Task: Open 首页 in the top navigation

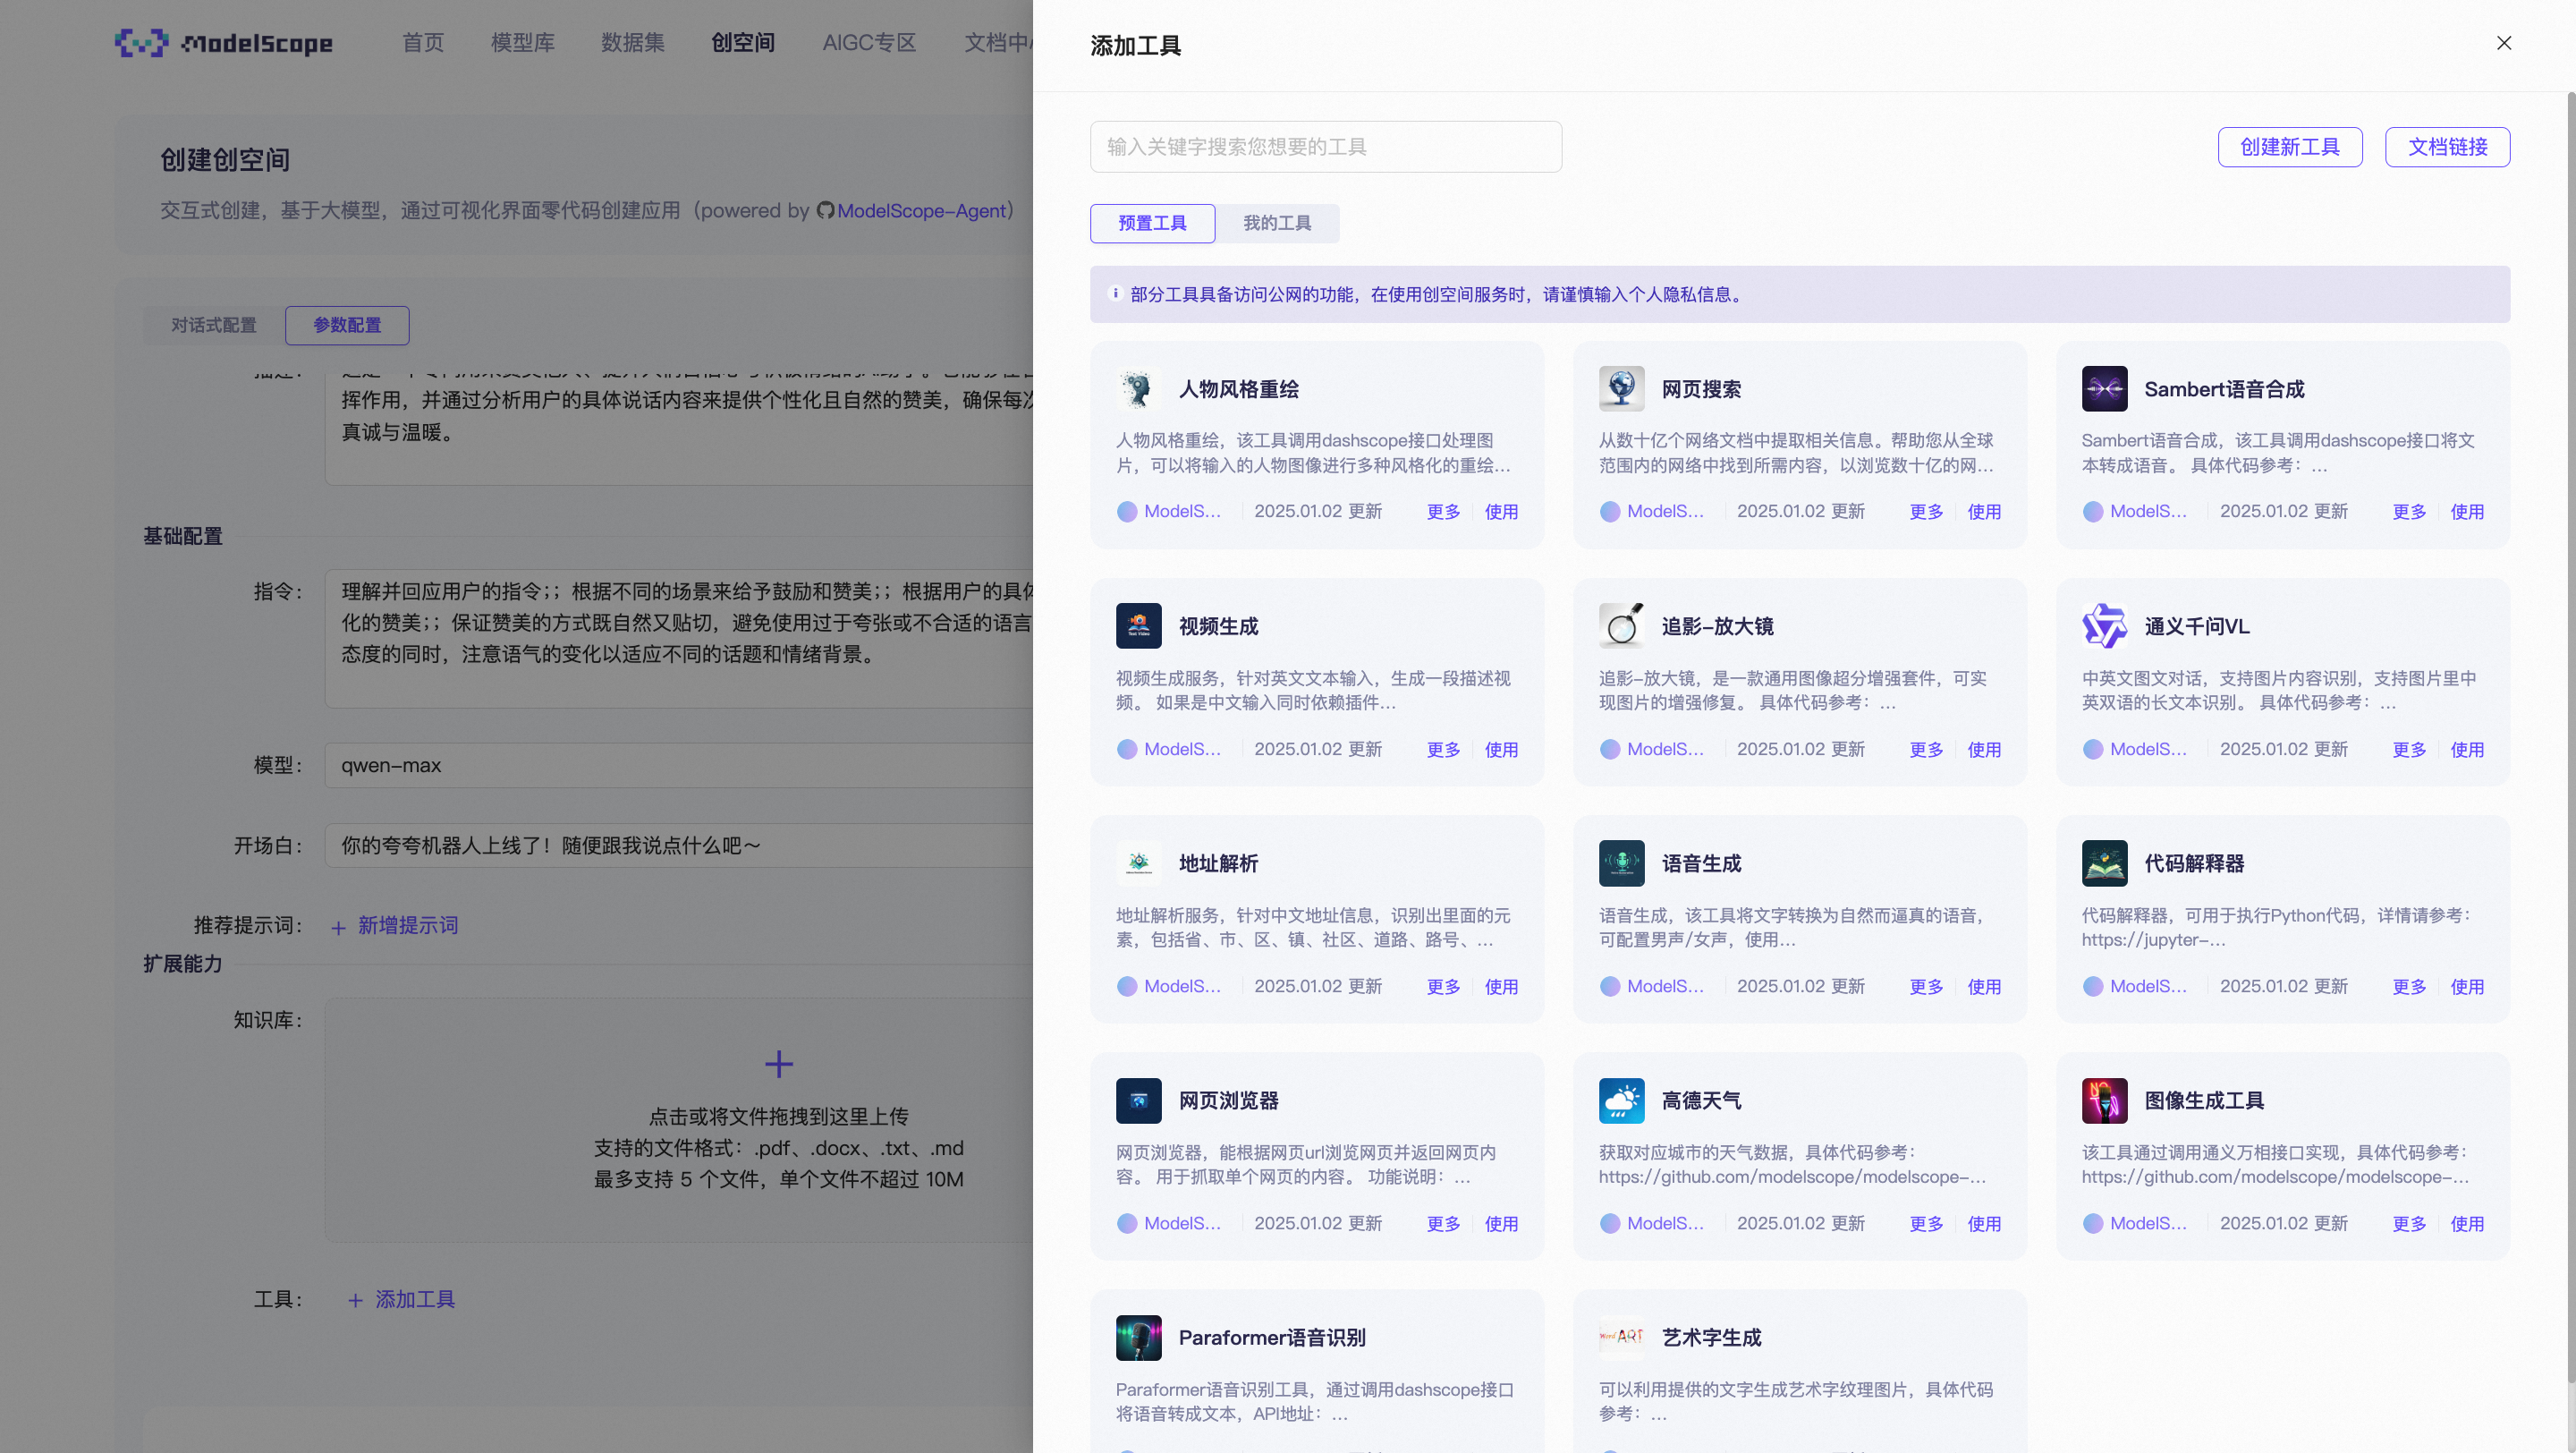Action: pos(423,43)
